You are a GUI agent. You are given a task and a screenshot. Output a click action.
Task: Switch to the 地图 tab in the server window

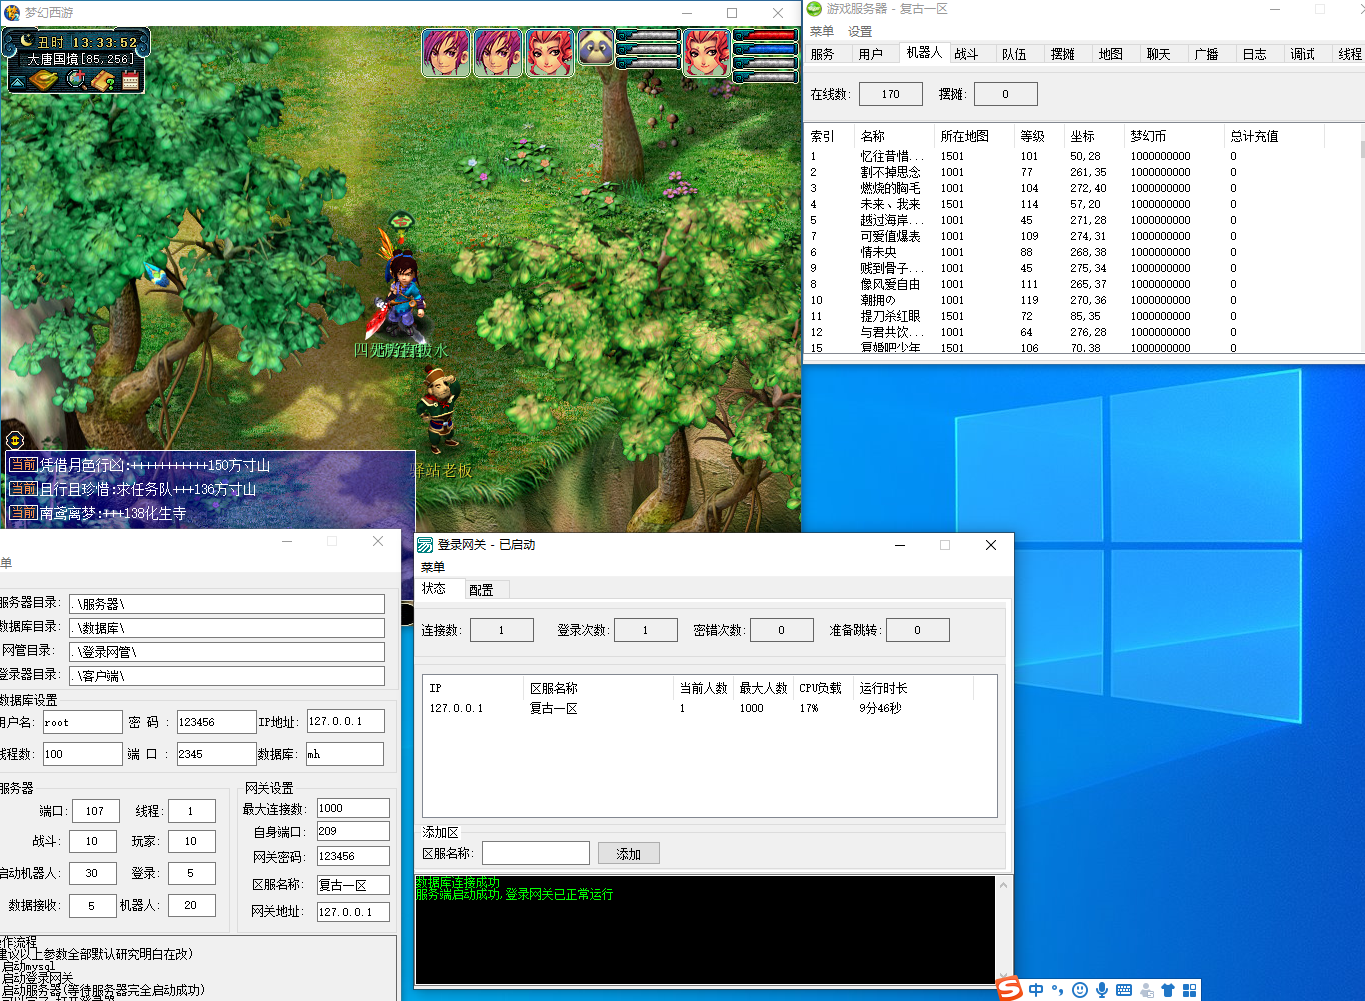(1111, 54)
